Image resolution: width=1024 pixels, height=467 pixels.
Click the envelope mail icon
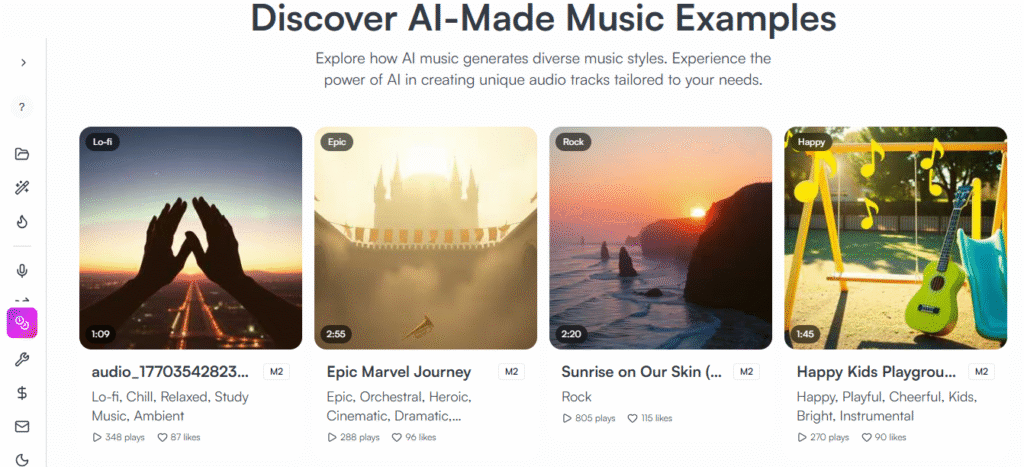click(22, 427)
